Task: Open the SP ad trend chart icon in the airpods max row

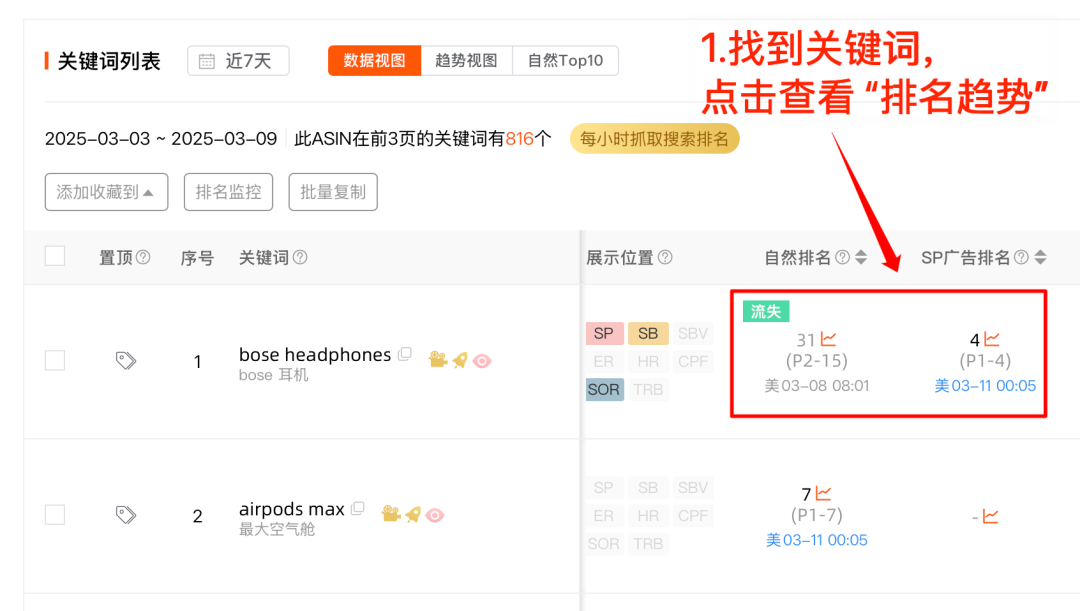Action: pyautogui.click(x=990, y=516)
